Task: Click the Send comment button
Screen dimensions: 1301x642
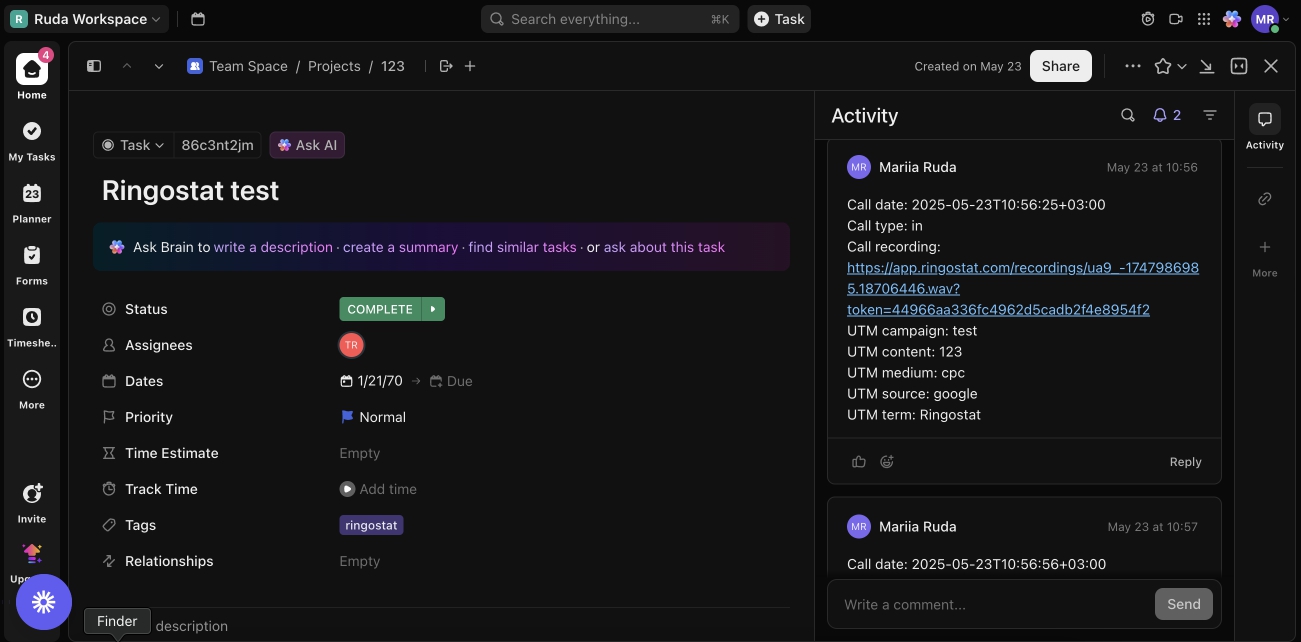Action: (1184, 604)
